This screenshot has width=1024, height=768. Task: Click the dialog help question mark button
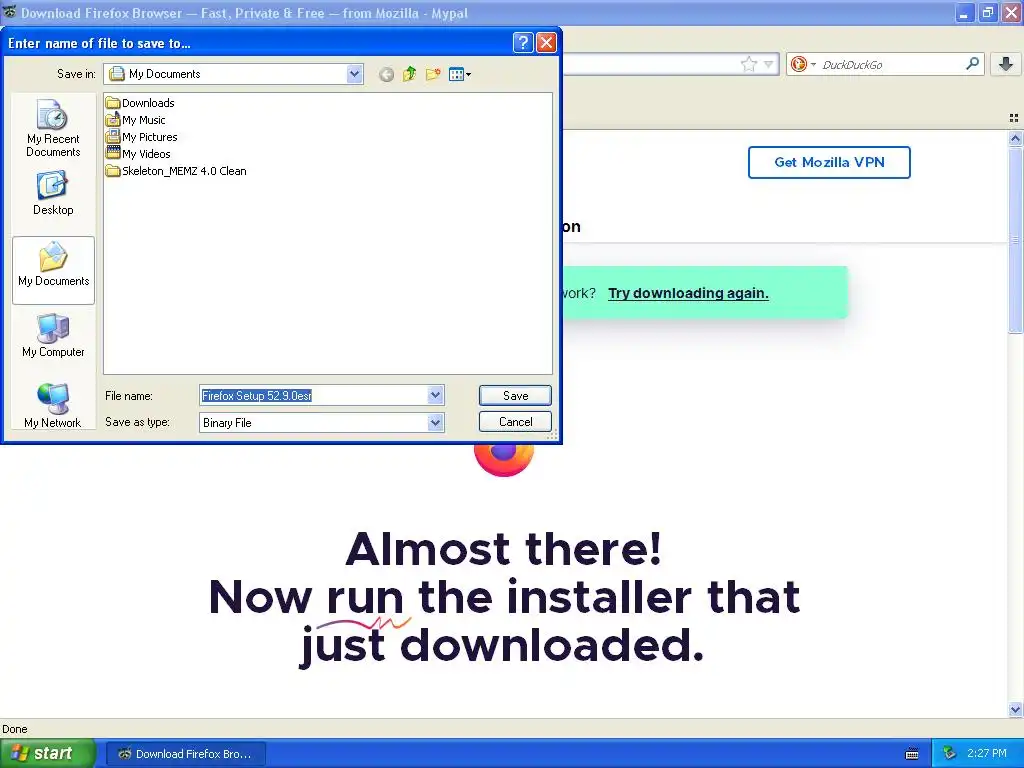click(x=523, y=42)
